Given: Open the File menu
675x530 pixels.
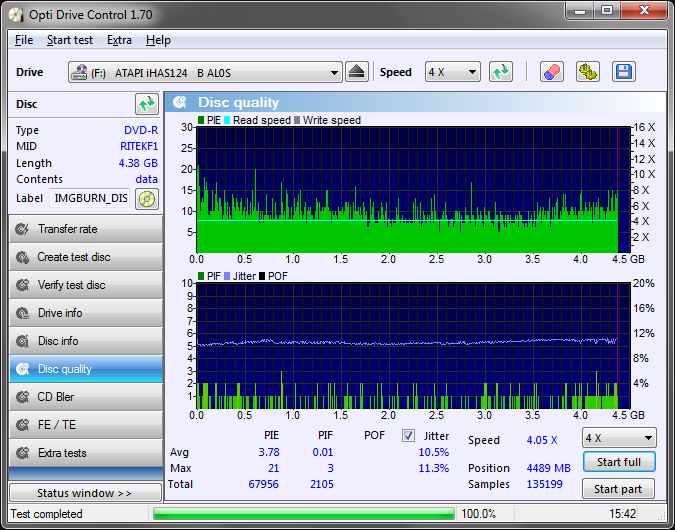Looking at the screenshot, I should (x=24, y=40).
